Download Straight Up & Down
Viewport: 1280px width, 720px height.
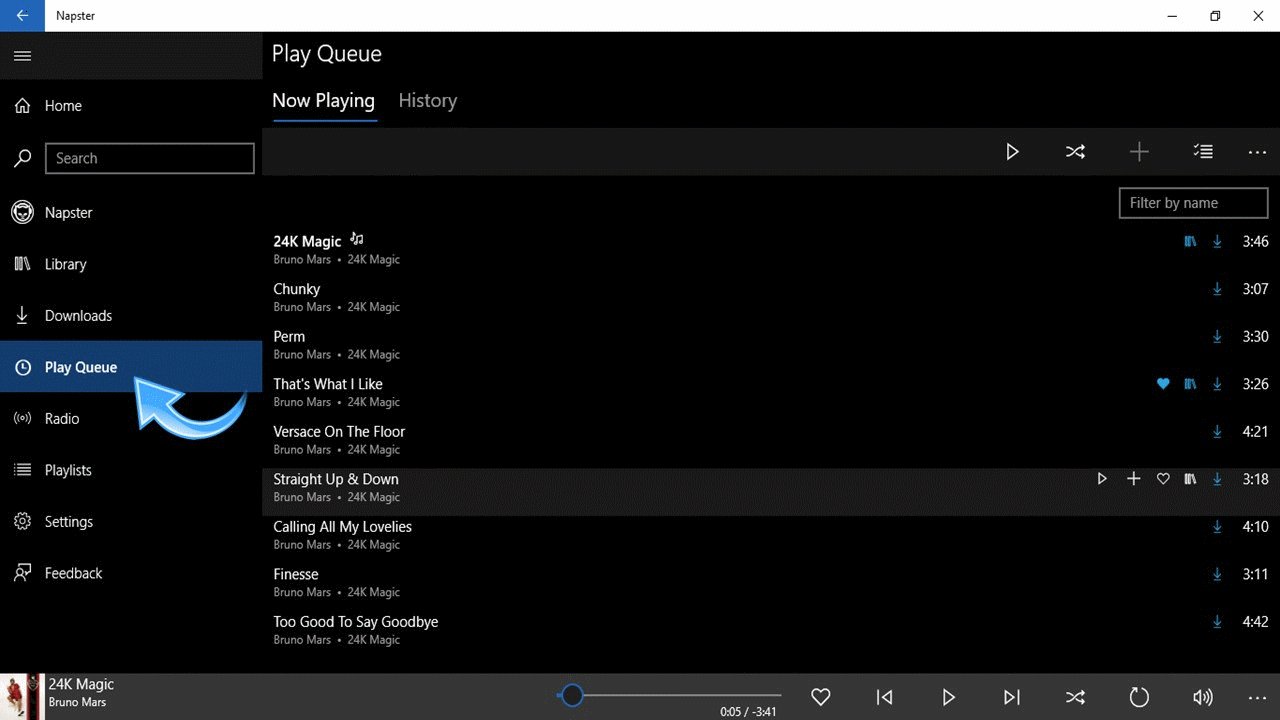pos(1217,479)
